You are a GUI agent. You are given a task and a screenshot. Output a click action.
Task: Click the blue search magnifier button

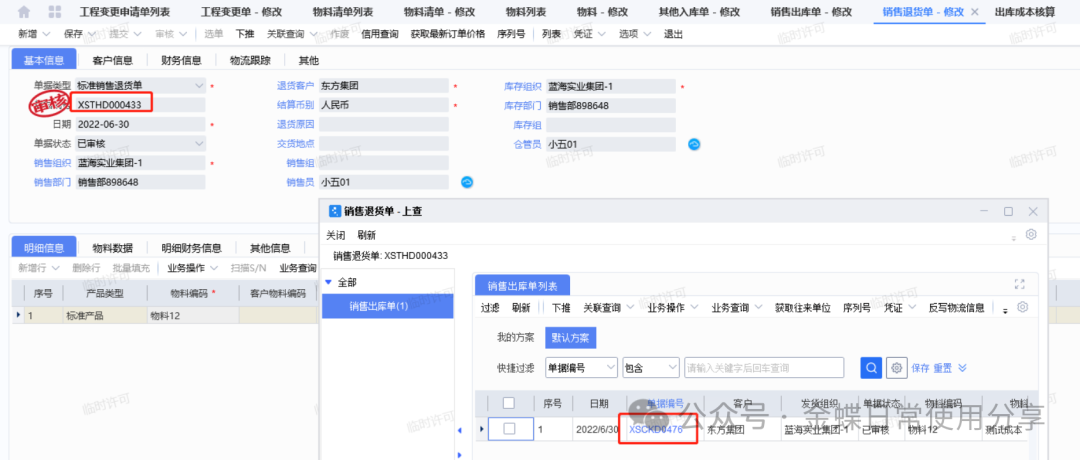tap(871, 367)
